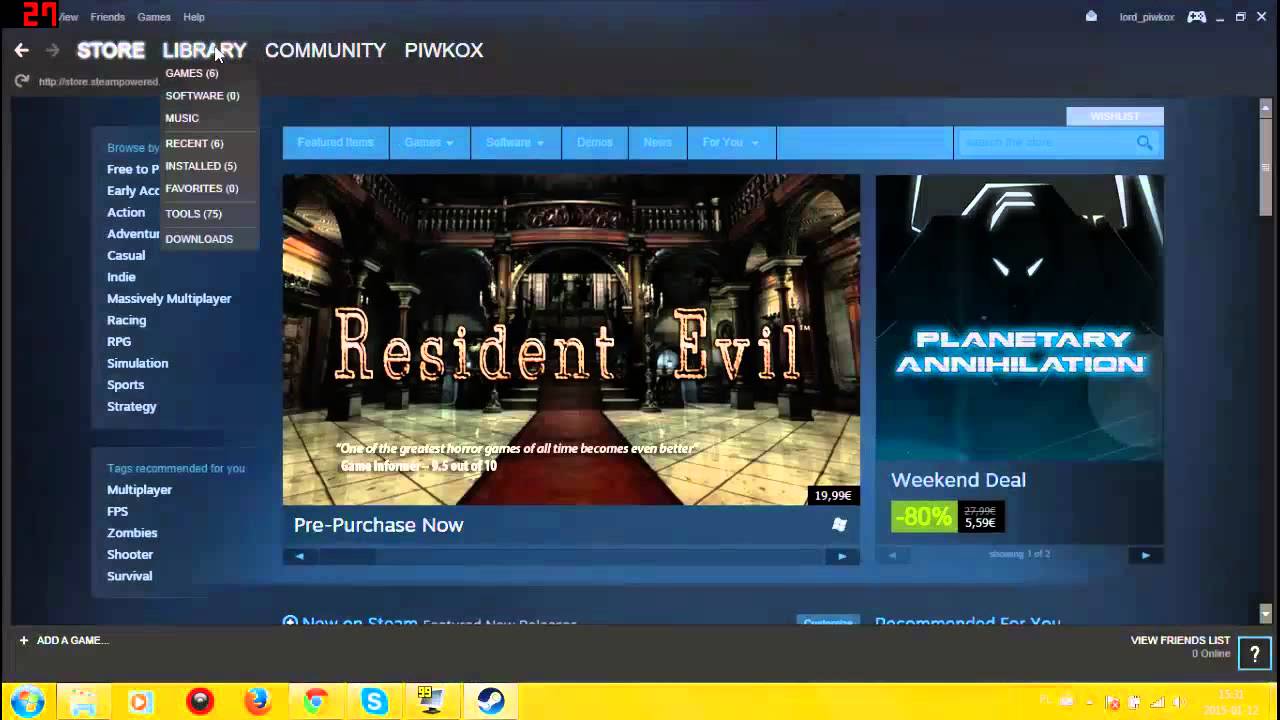Go back with the back arrow
This screenshot has width=1280, height=720.
22,50
